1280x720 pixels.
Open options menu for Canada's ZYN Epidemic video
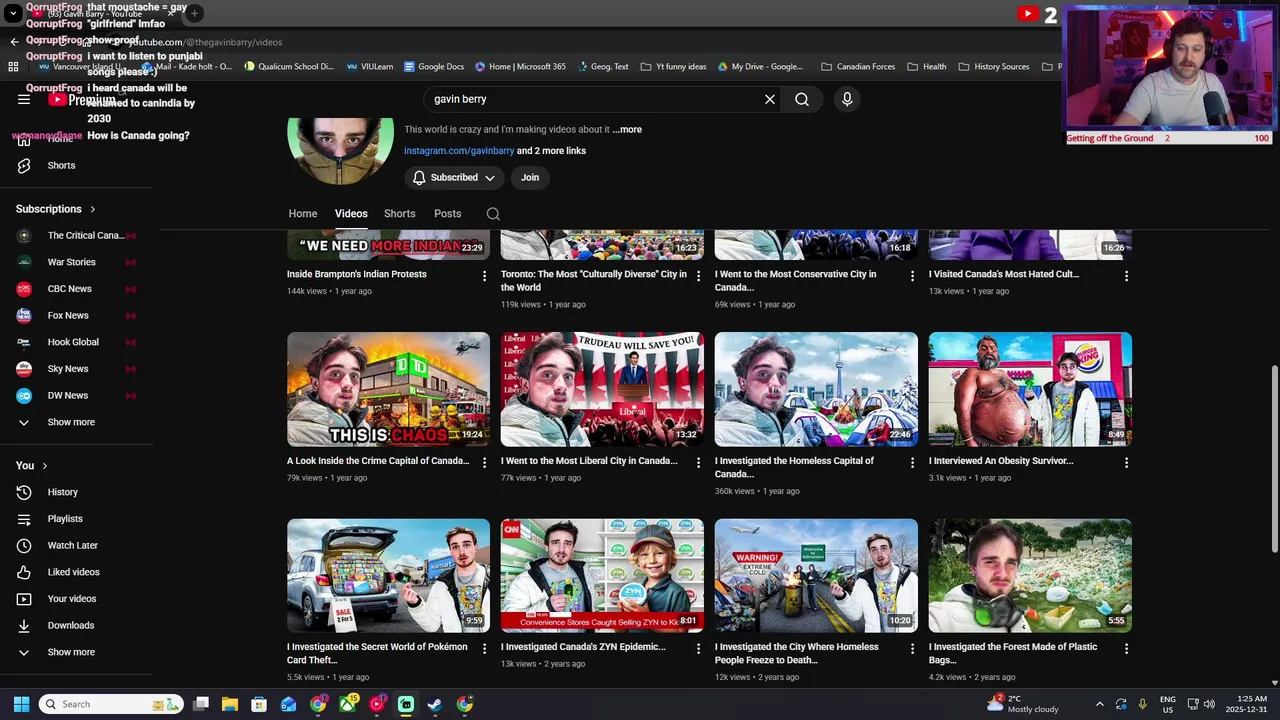coord(698,649)
